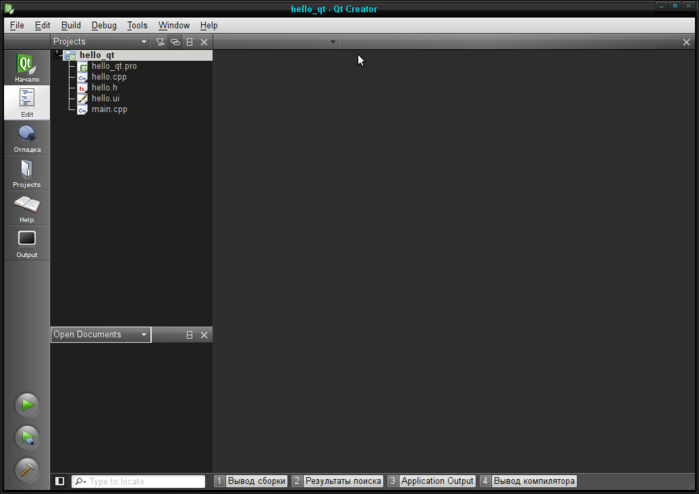
Task: Open the Help menu
Action: pyautogui.click(x=209, y=25)
